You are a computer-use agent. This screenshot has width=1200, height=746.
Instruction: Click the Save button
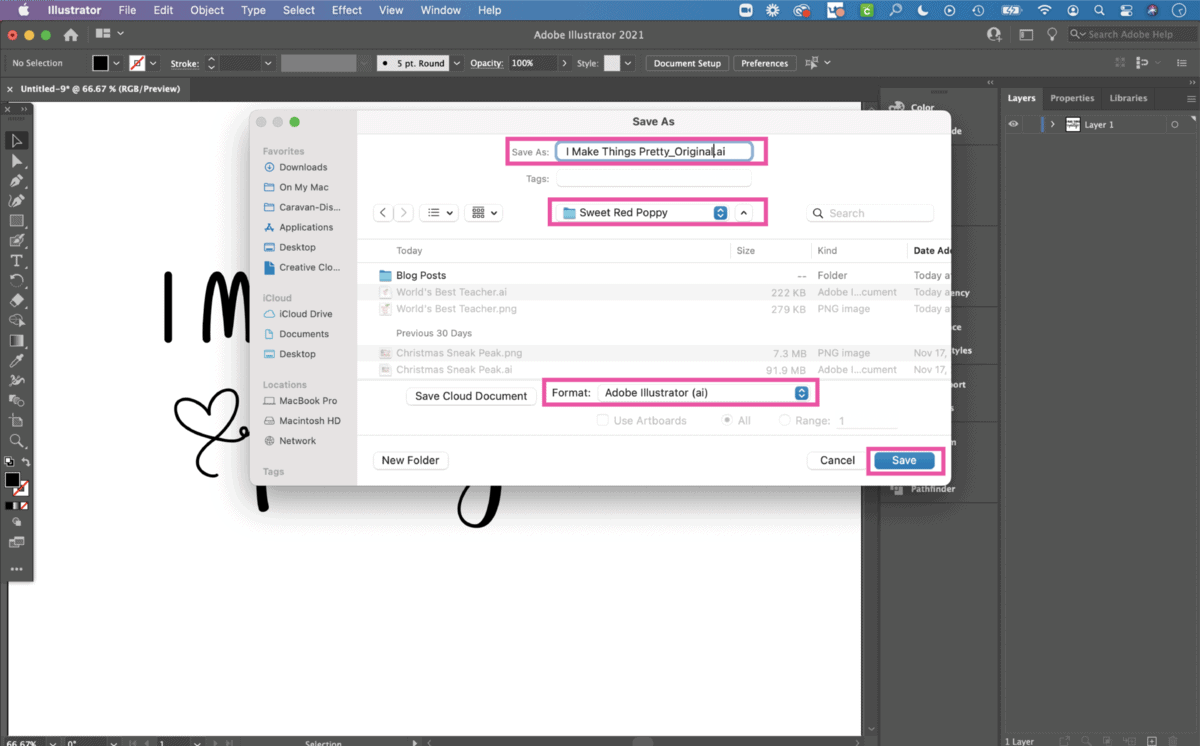pyautogui.click(x=905, y=460)
